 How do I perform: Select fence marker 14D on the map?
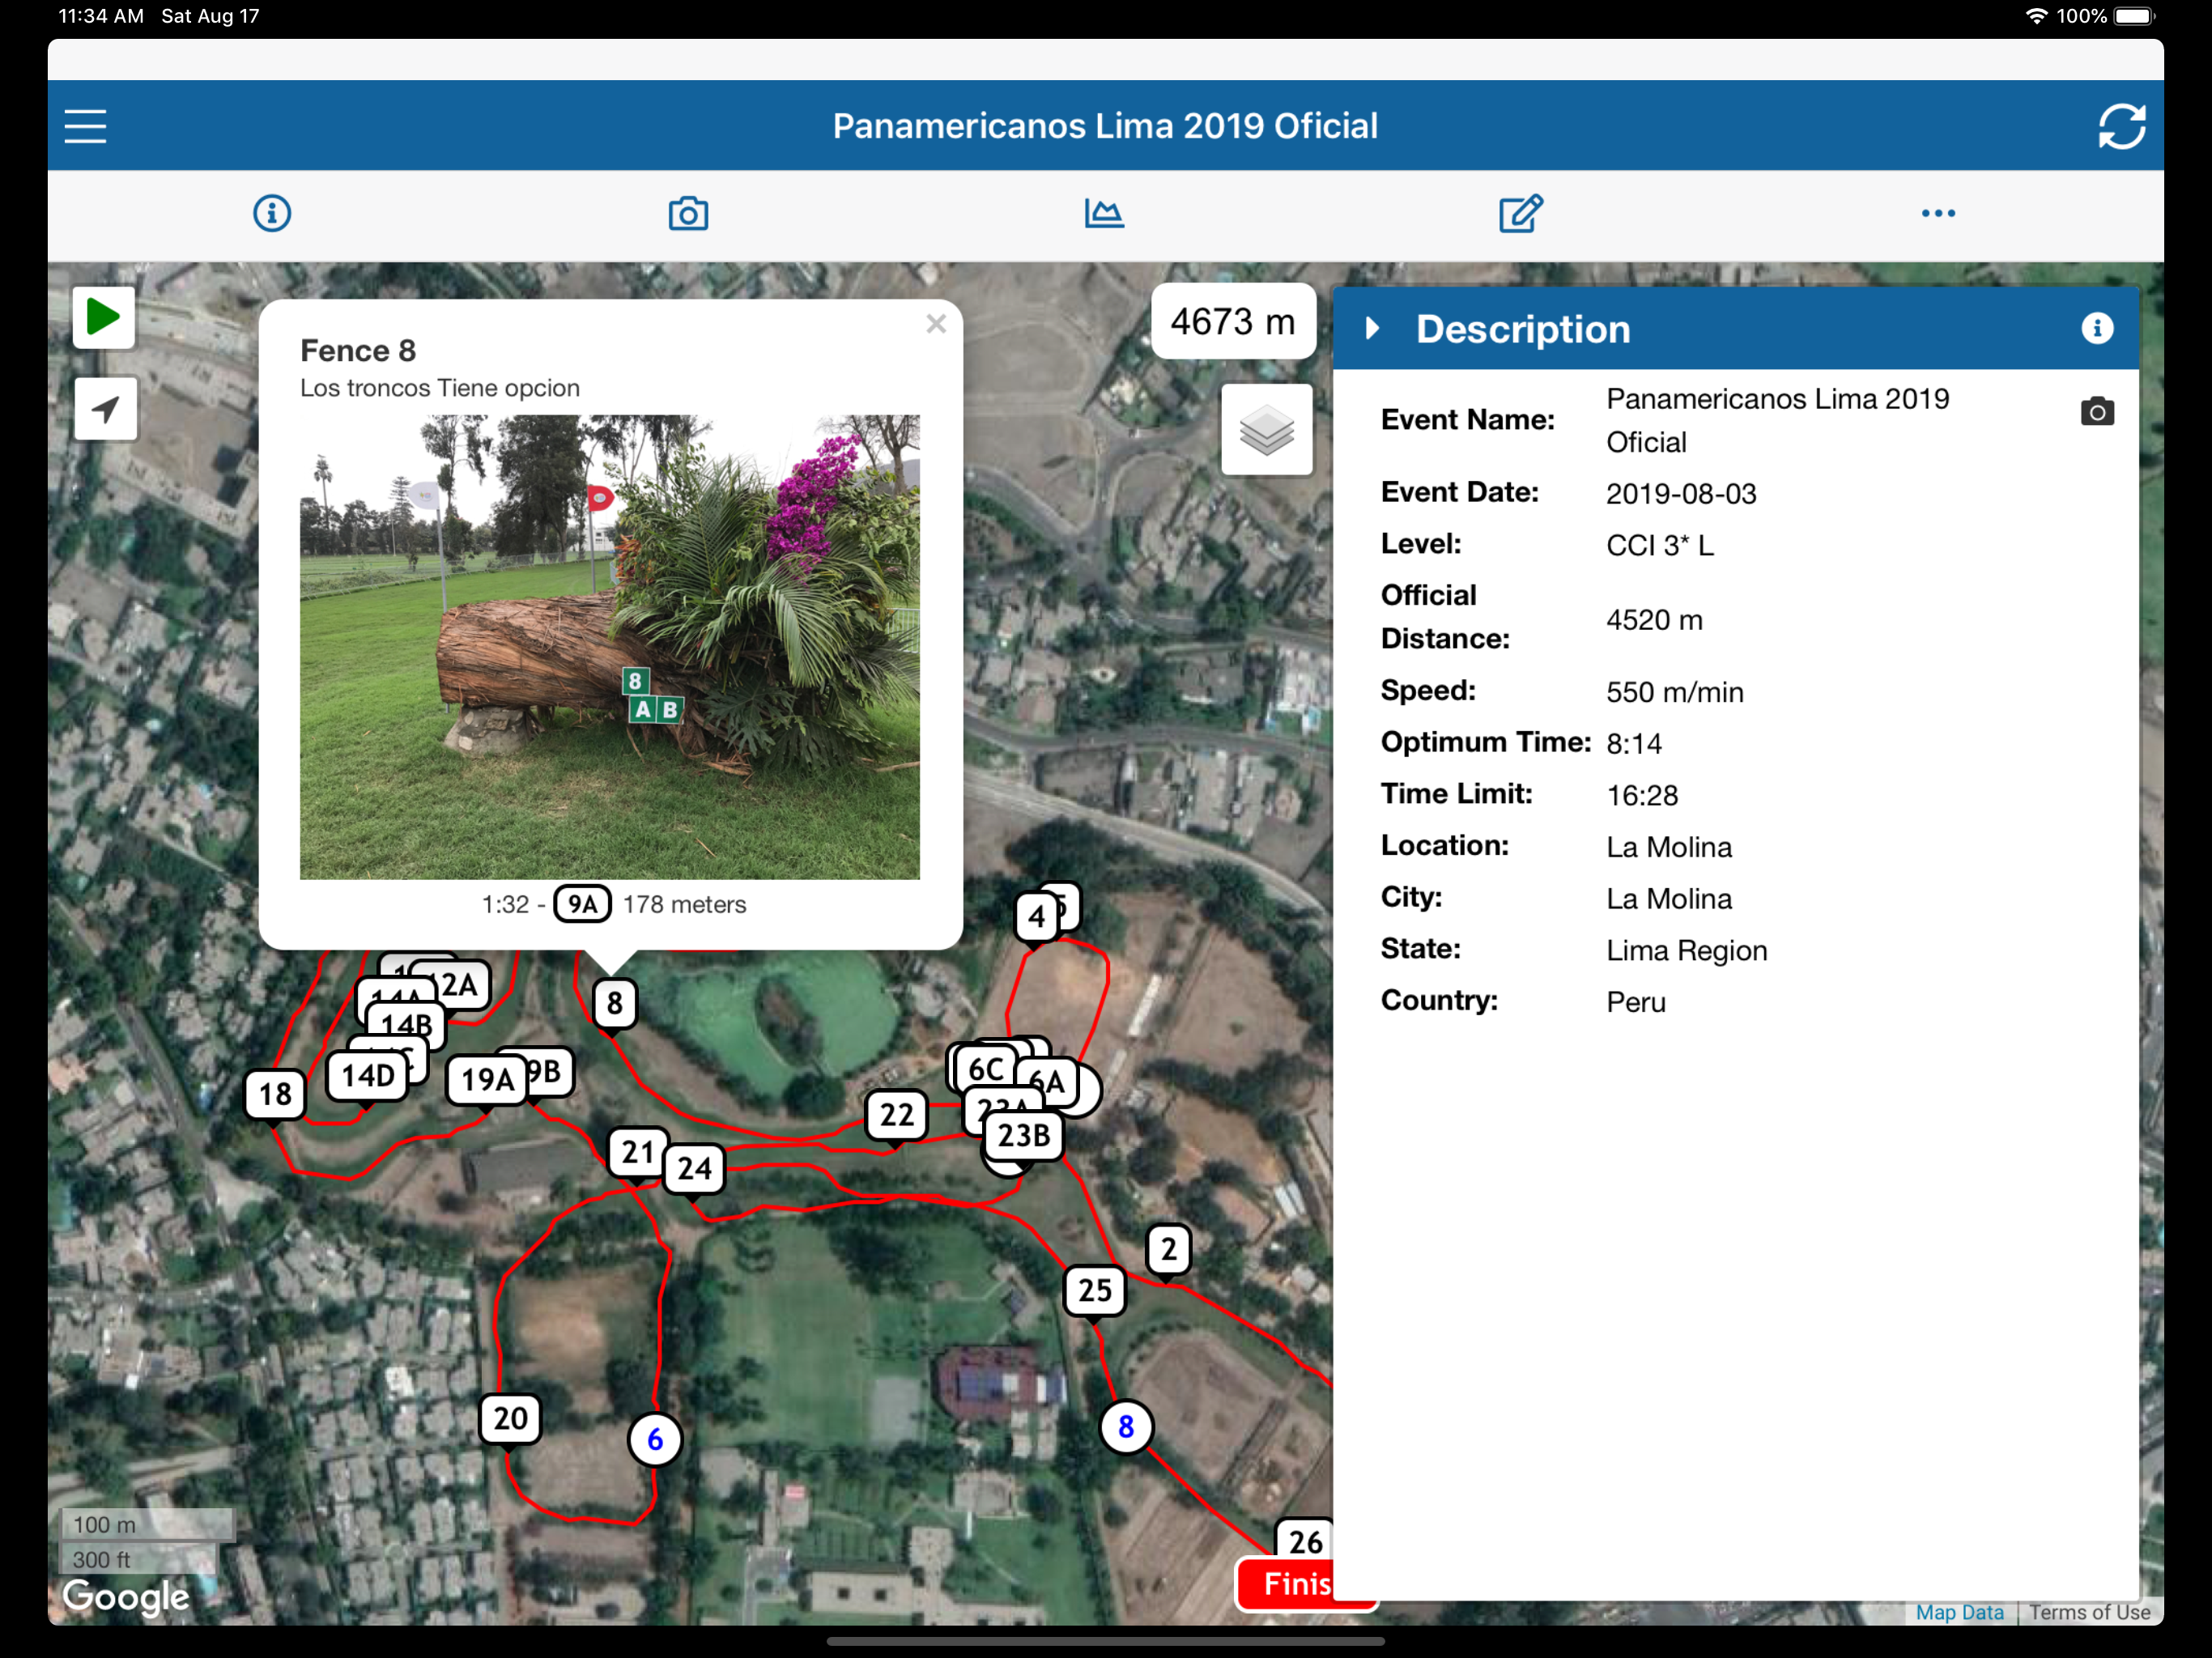(368, 1076)
